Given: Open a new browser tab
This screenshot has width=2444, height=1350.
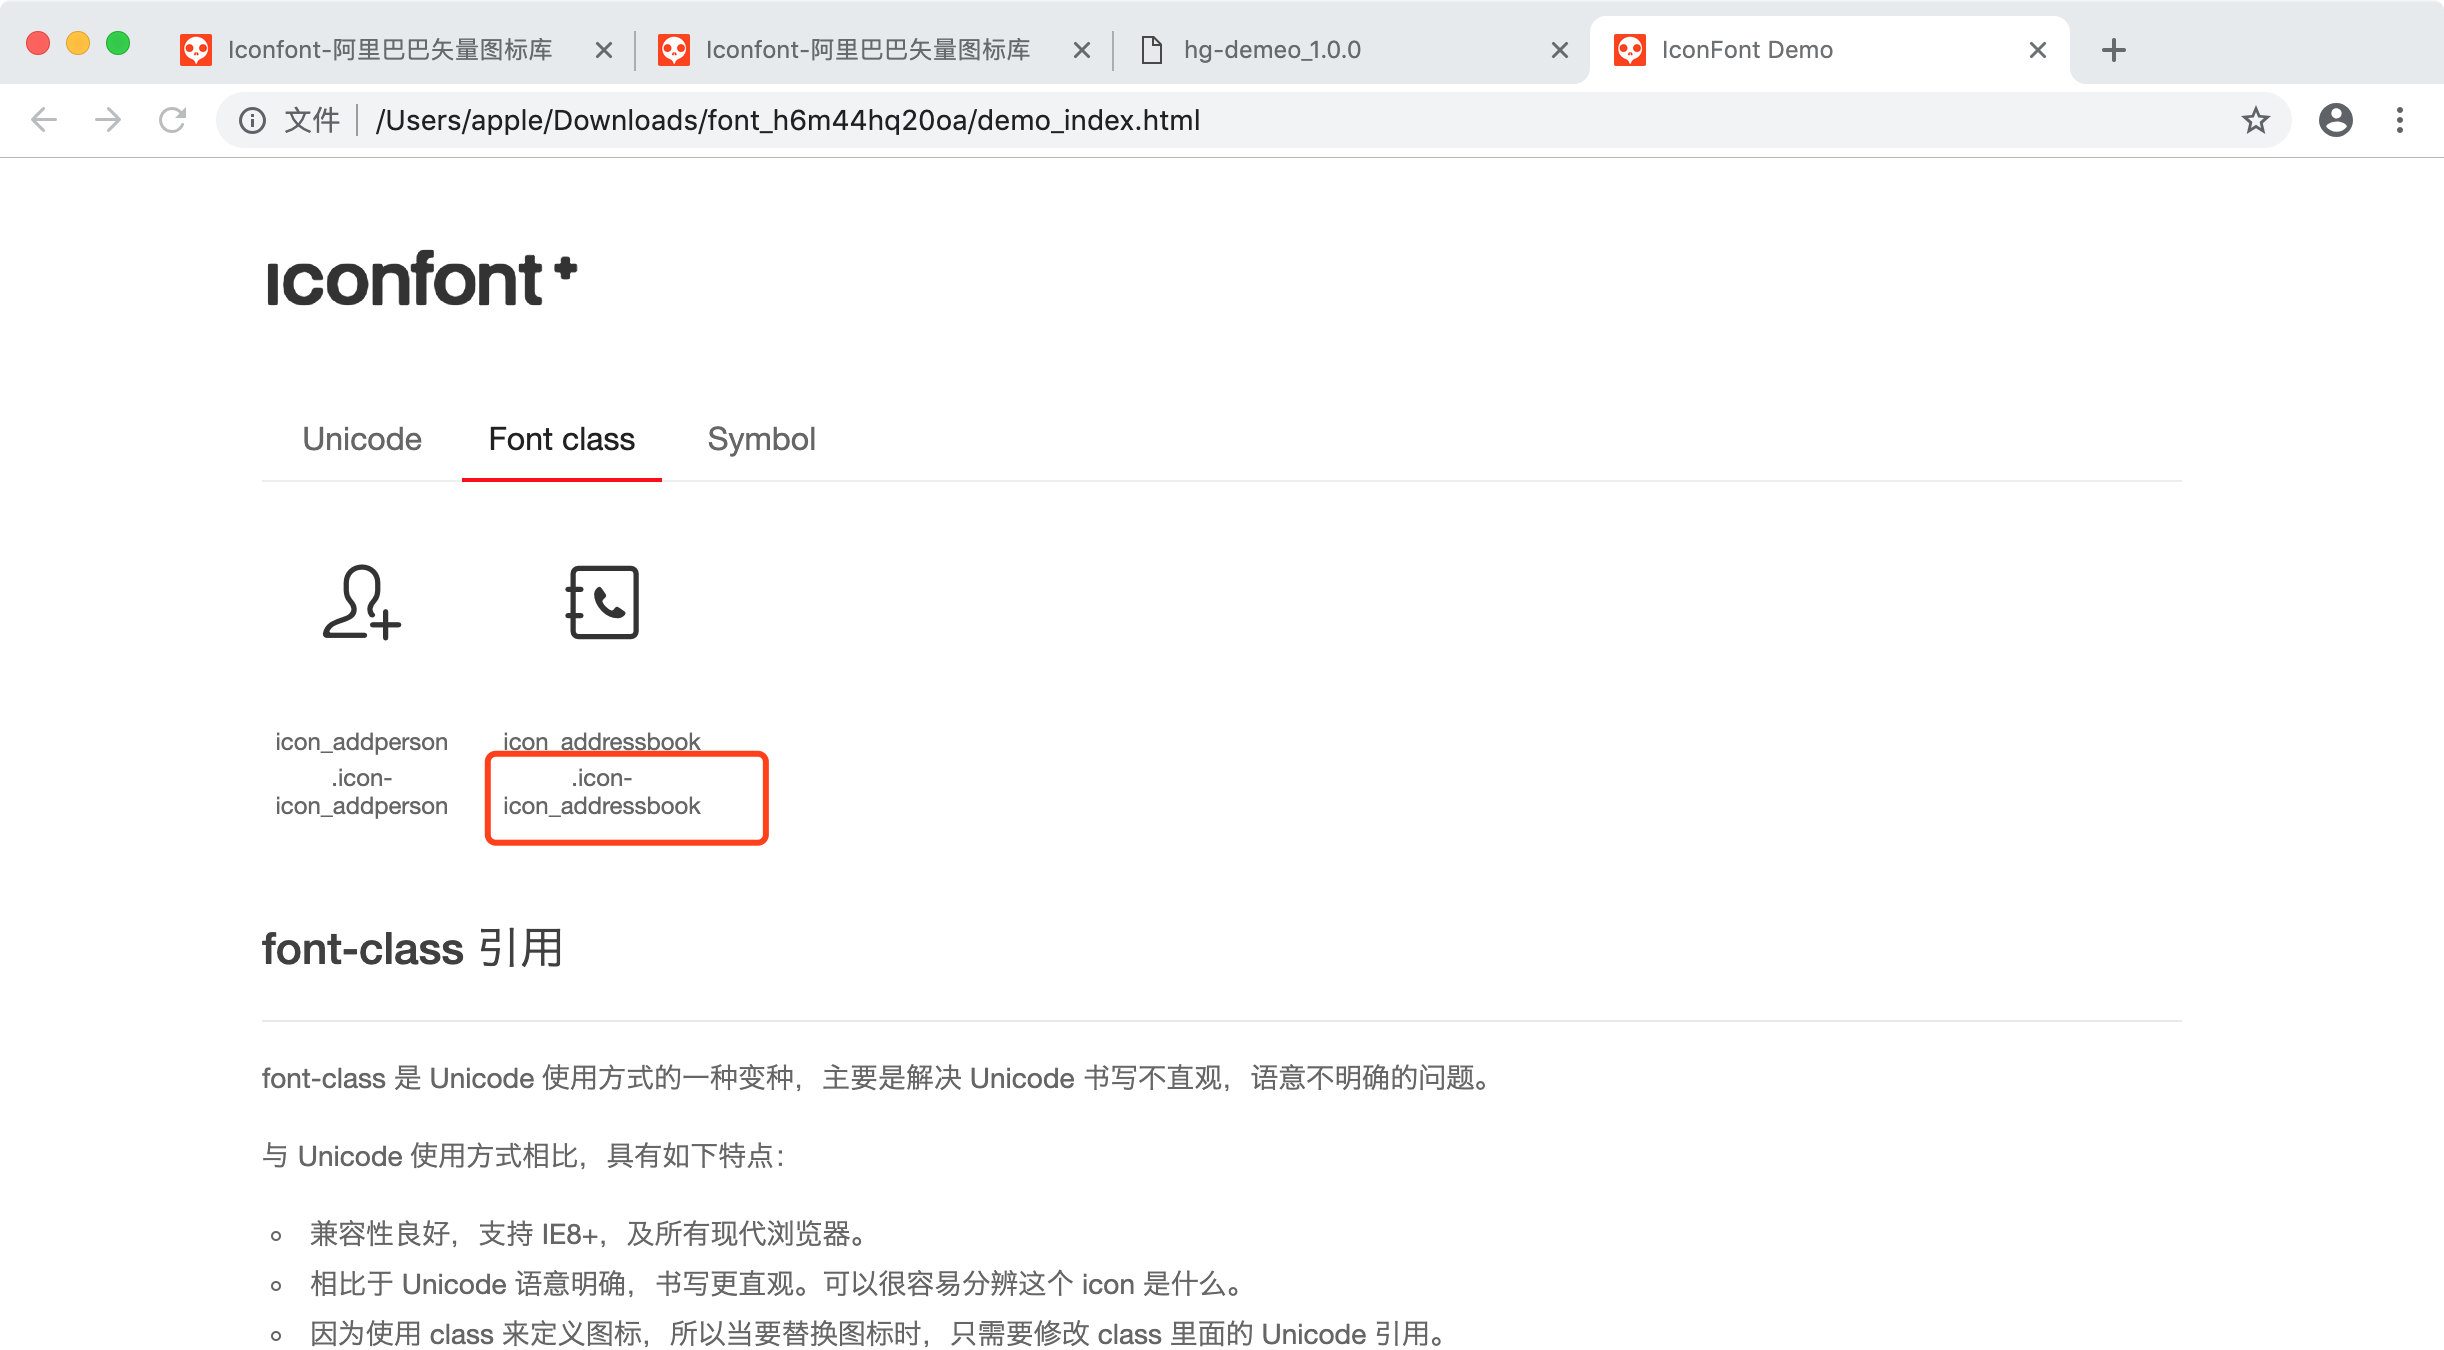Looking at the screenshot, I should 2113,50.
